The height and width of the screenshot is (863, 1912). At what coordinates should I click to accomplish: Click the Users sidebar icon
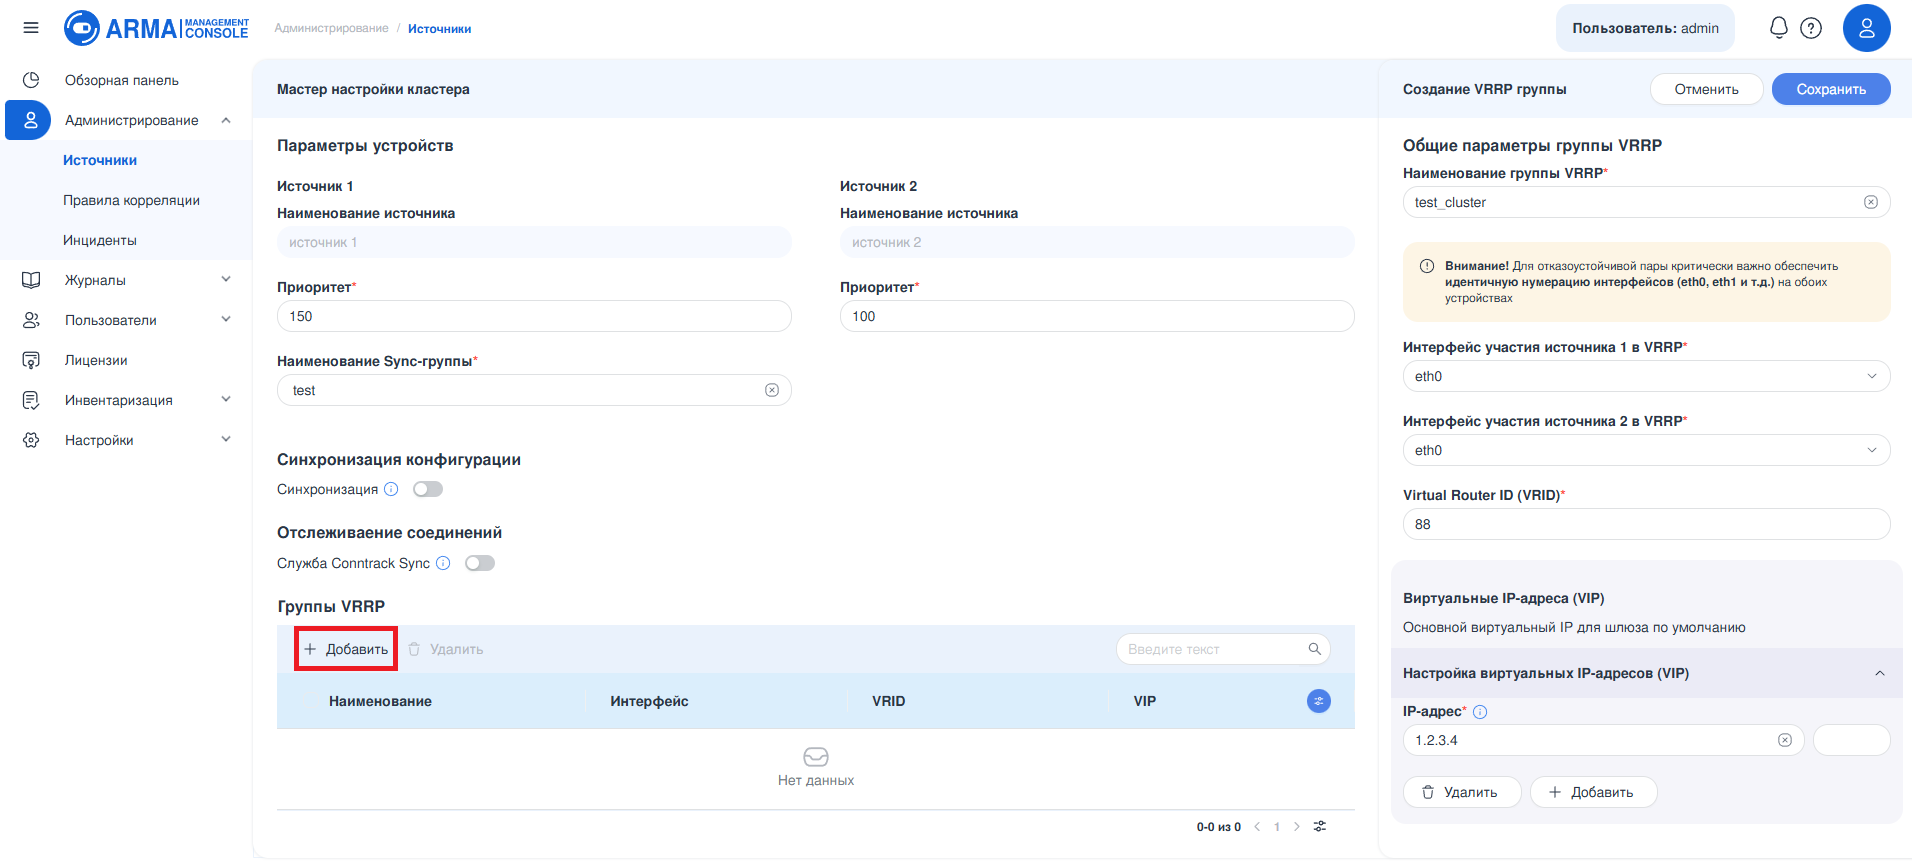[x=31, y=320]
